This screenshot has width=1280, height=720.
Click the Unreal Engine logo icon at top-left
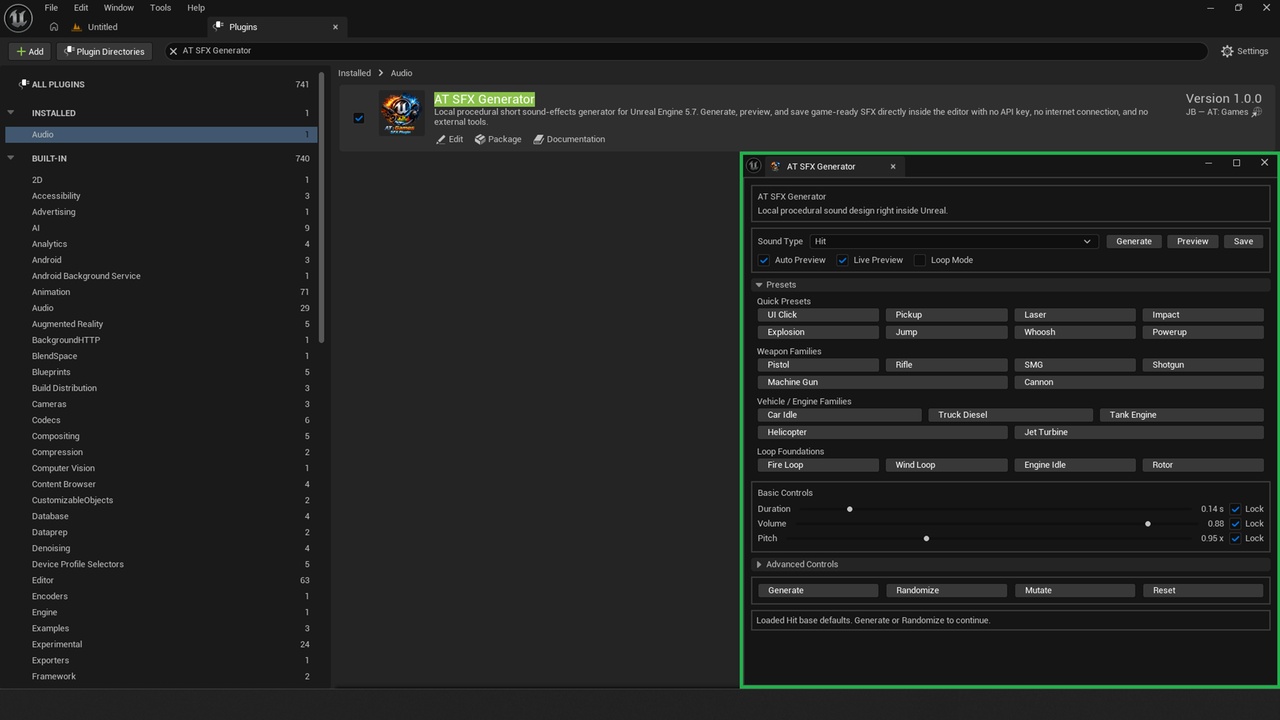(18, 19)
